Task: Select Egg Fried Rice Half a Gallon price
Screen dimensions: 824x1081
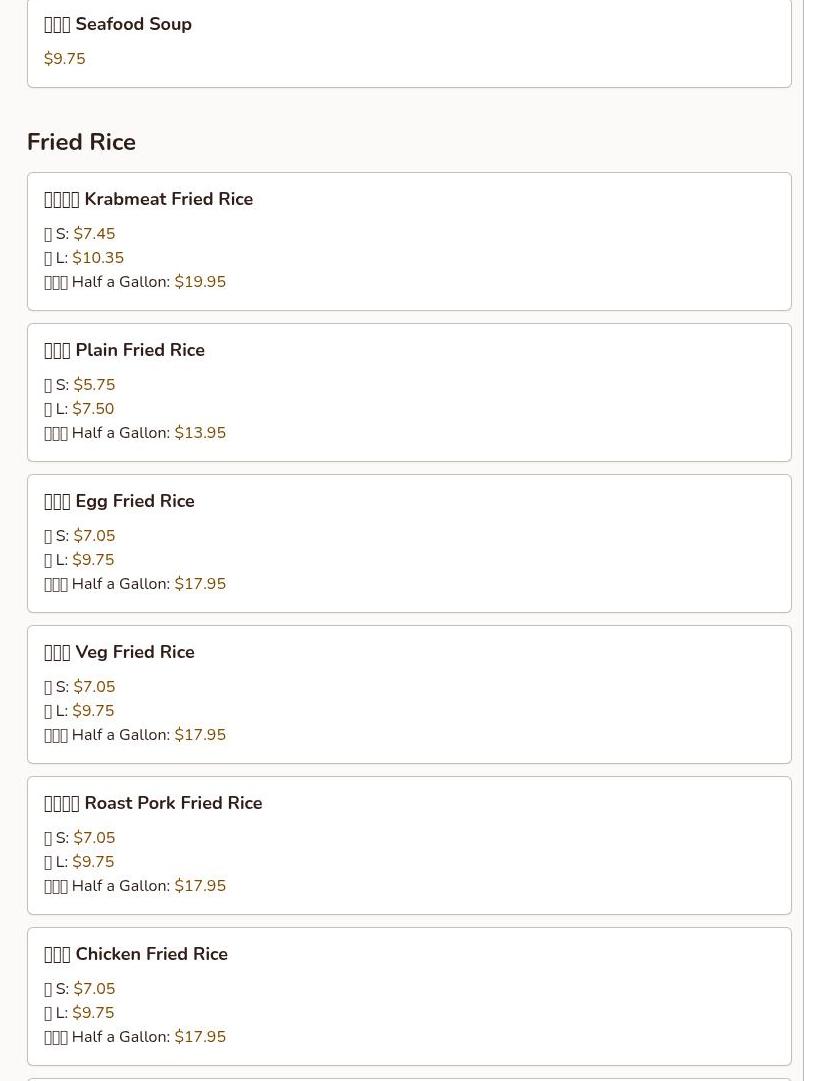Action: click(200, 584)
